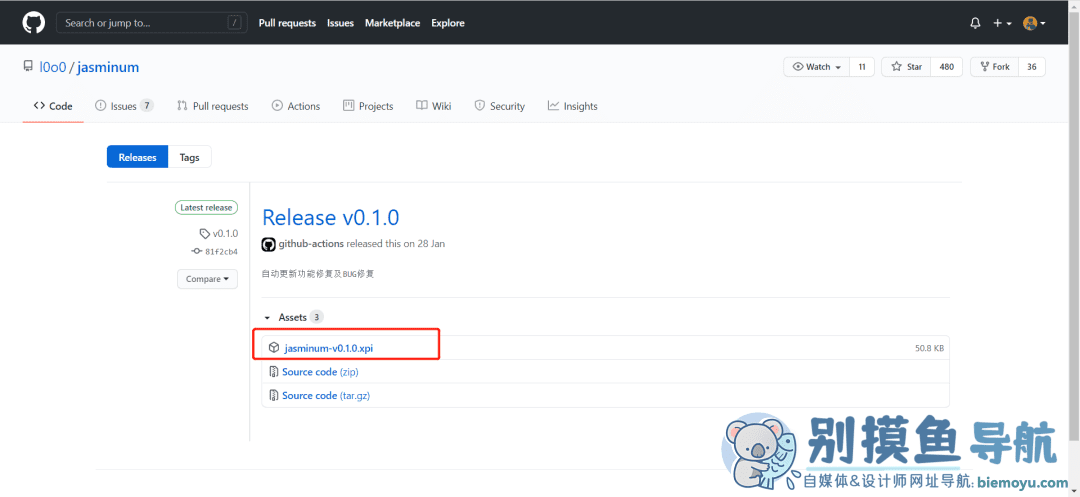Switch to the Tags view

point(189,157)
